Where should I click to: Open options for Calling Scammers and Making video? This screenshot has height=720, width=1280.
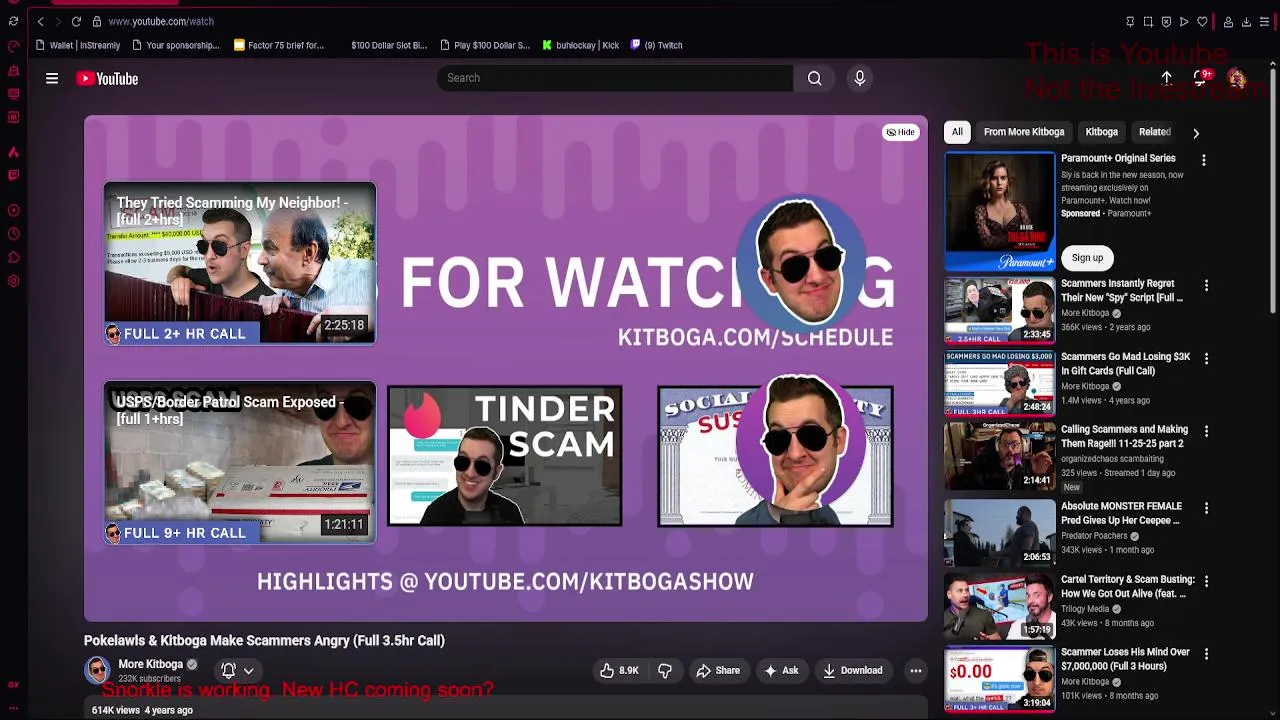pyautogui.click(x=1206, y=432)
